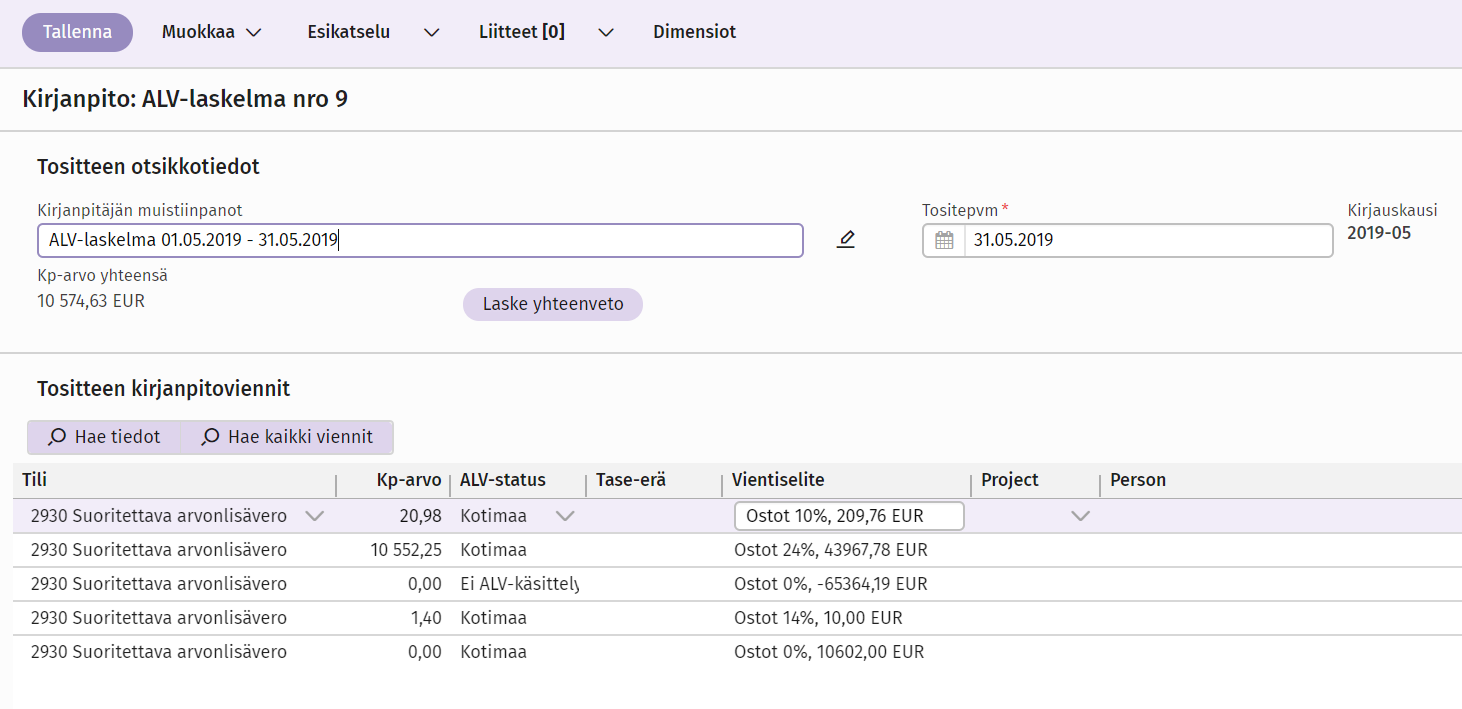
Task: Open the Tili account dropdown in first row
Action: (x=314, y=516)
